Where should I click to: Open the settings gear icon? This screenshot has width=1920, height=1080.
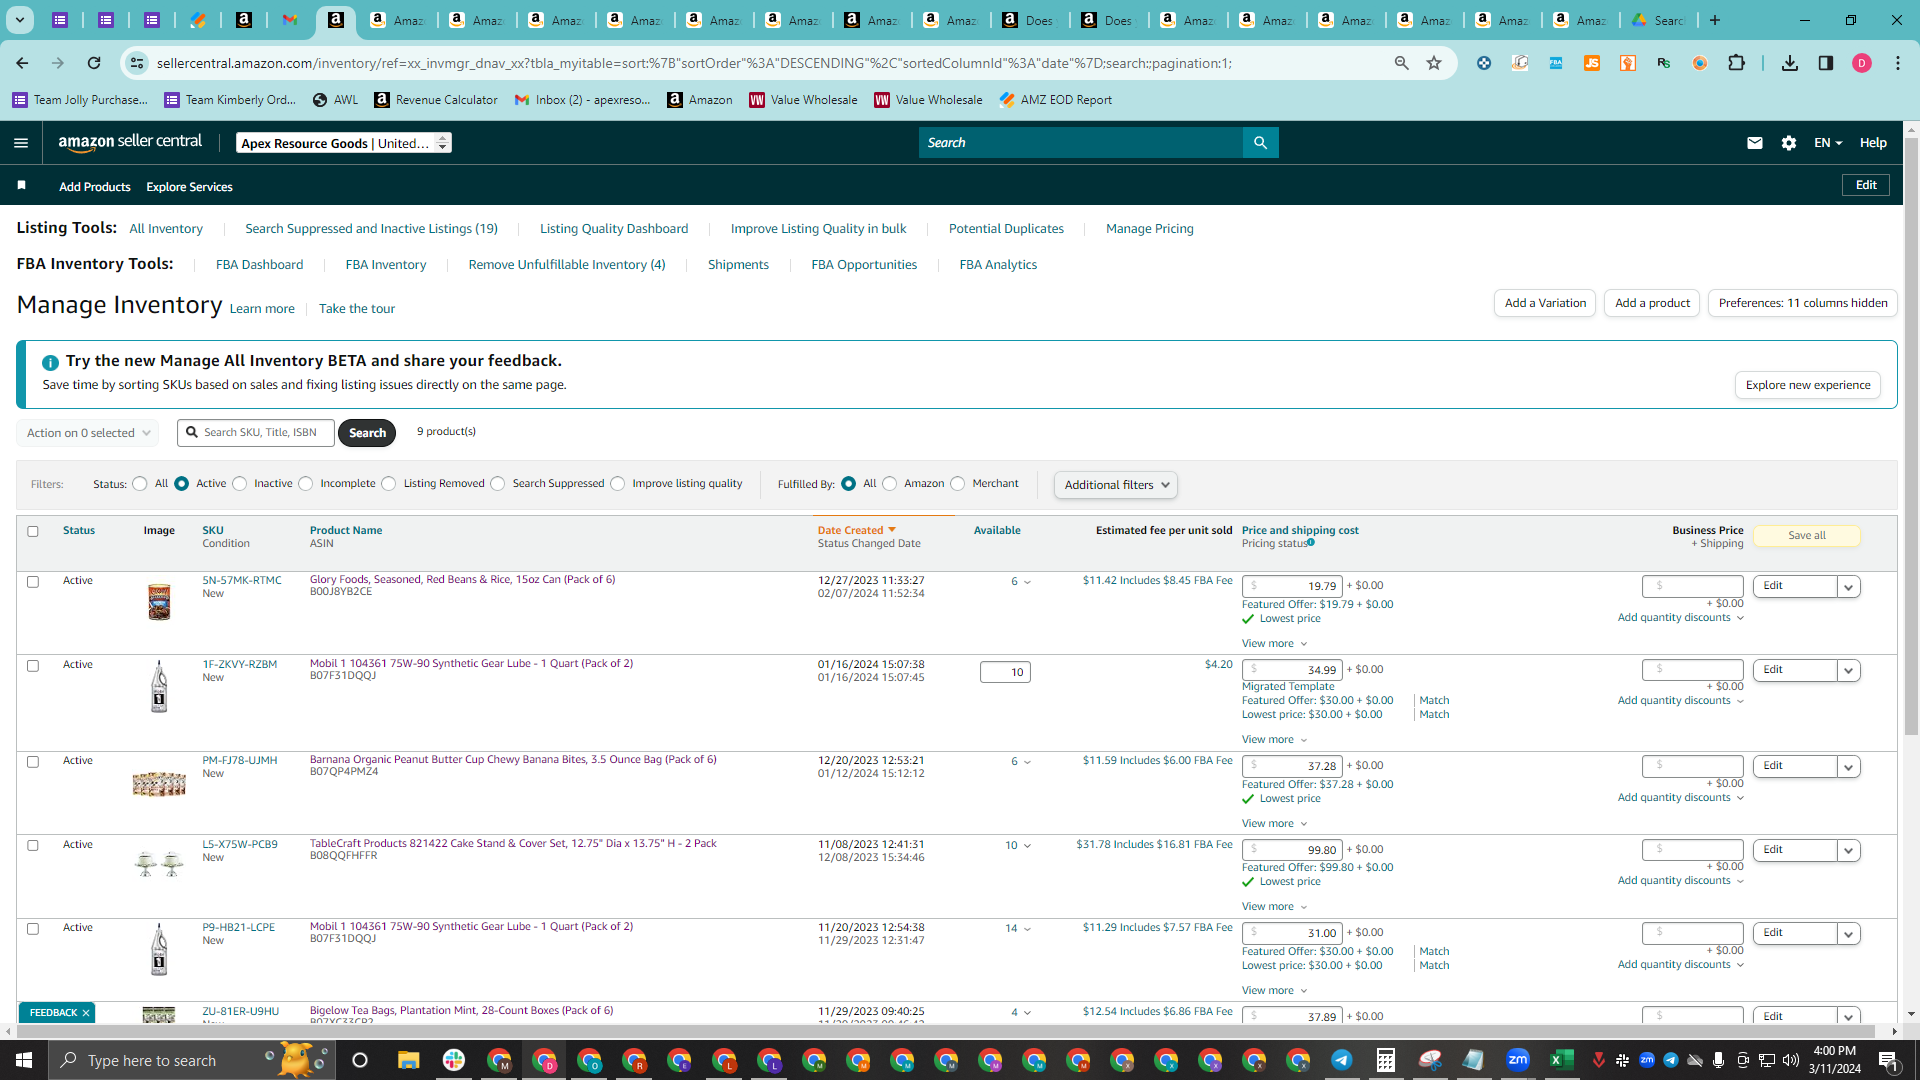pos(1789,143)
